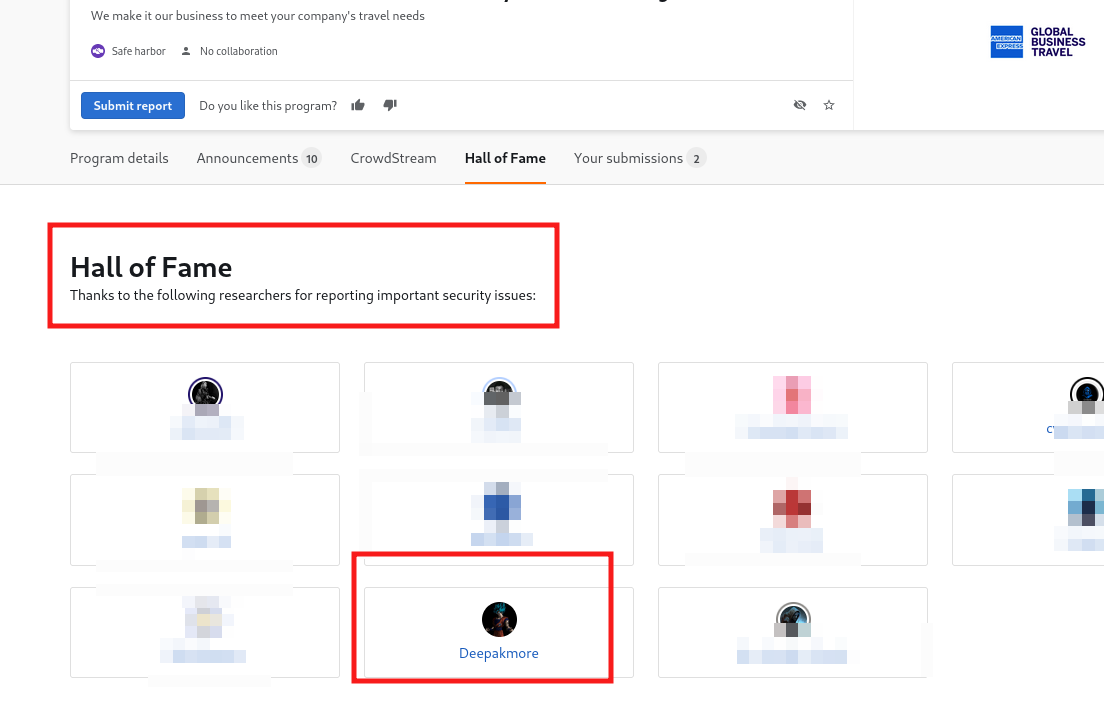
Task: Click the thumbs down icon
Action: 390,105
